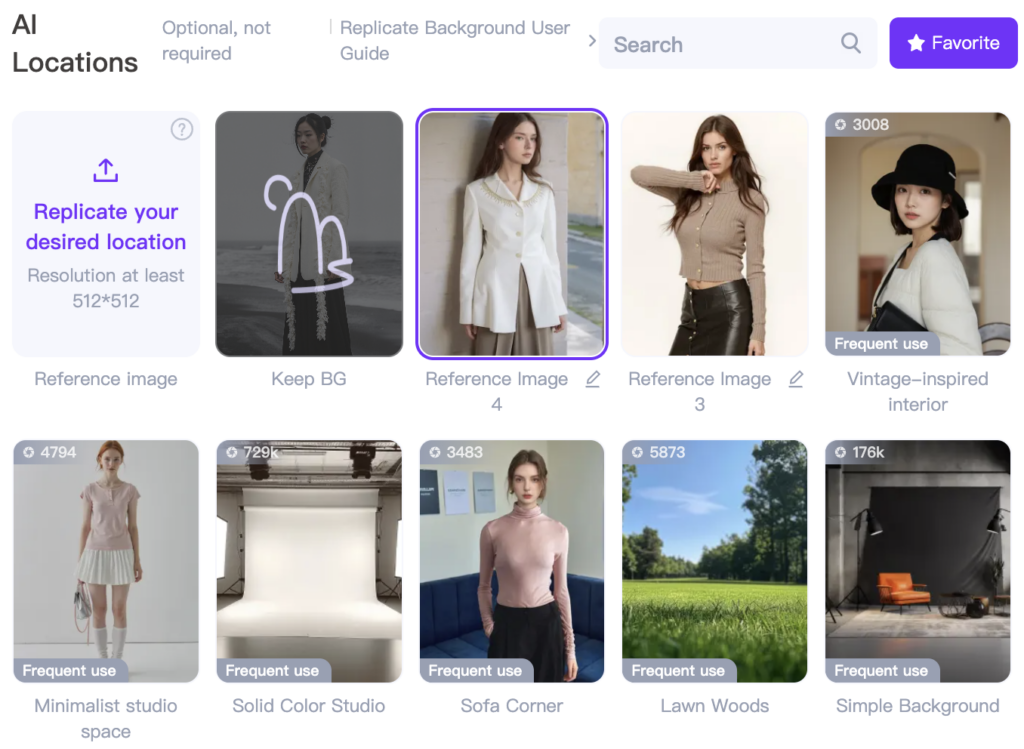
Task: Click the chevron arrow after User Guide
Action: pyautogui.click(x=592, y=41)
